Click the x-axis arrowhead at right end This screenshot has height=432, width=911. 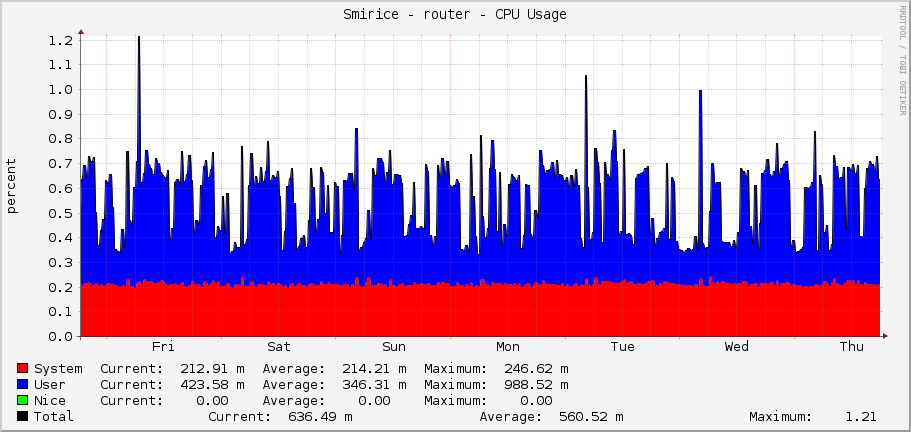coord(885,336)
